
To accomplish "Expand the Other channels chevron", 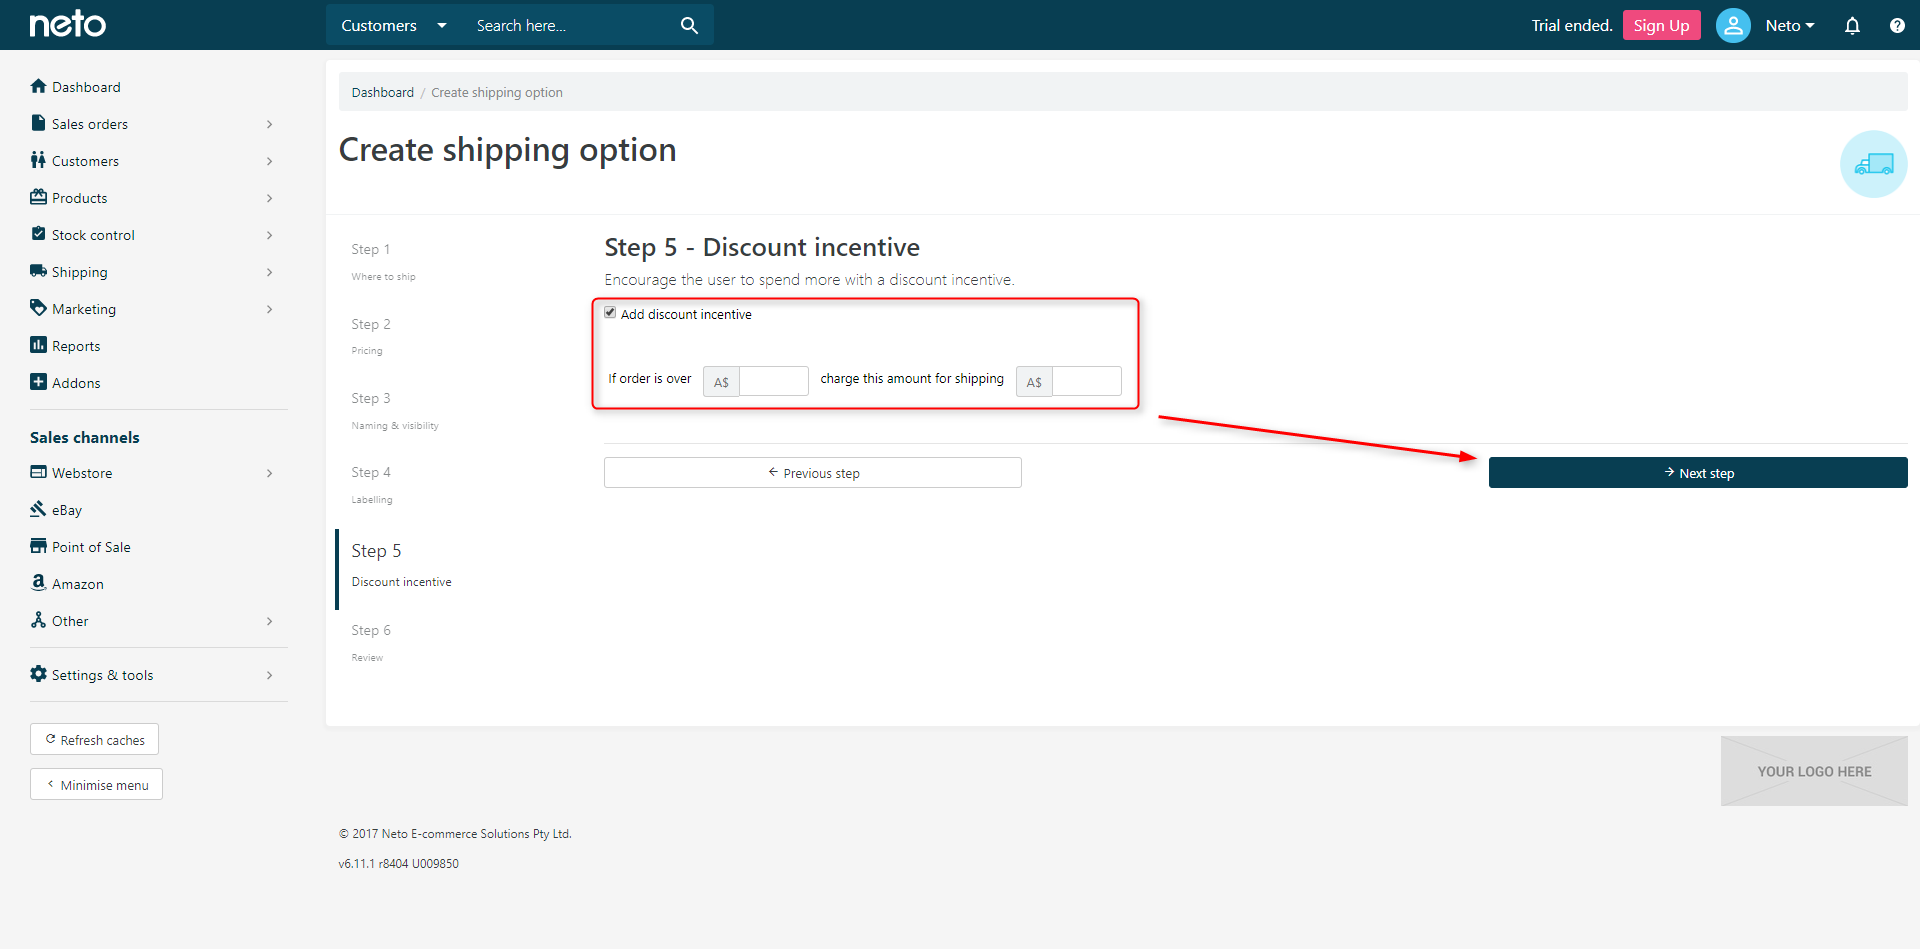I will click(269, 621).
